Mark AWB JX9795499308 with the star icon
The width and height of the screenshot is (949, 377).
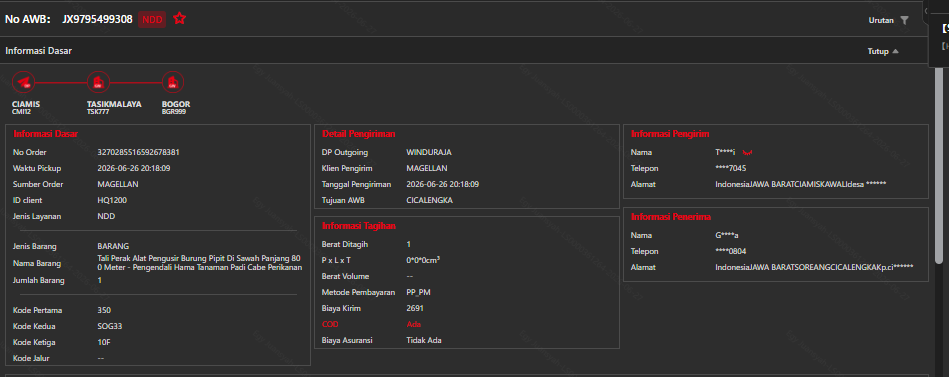pyautogui.click(x=179, y=19)
